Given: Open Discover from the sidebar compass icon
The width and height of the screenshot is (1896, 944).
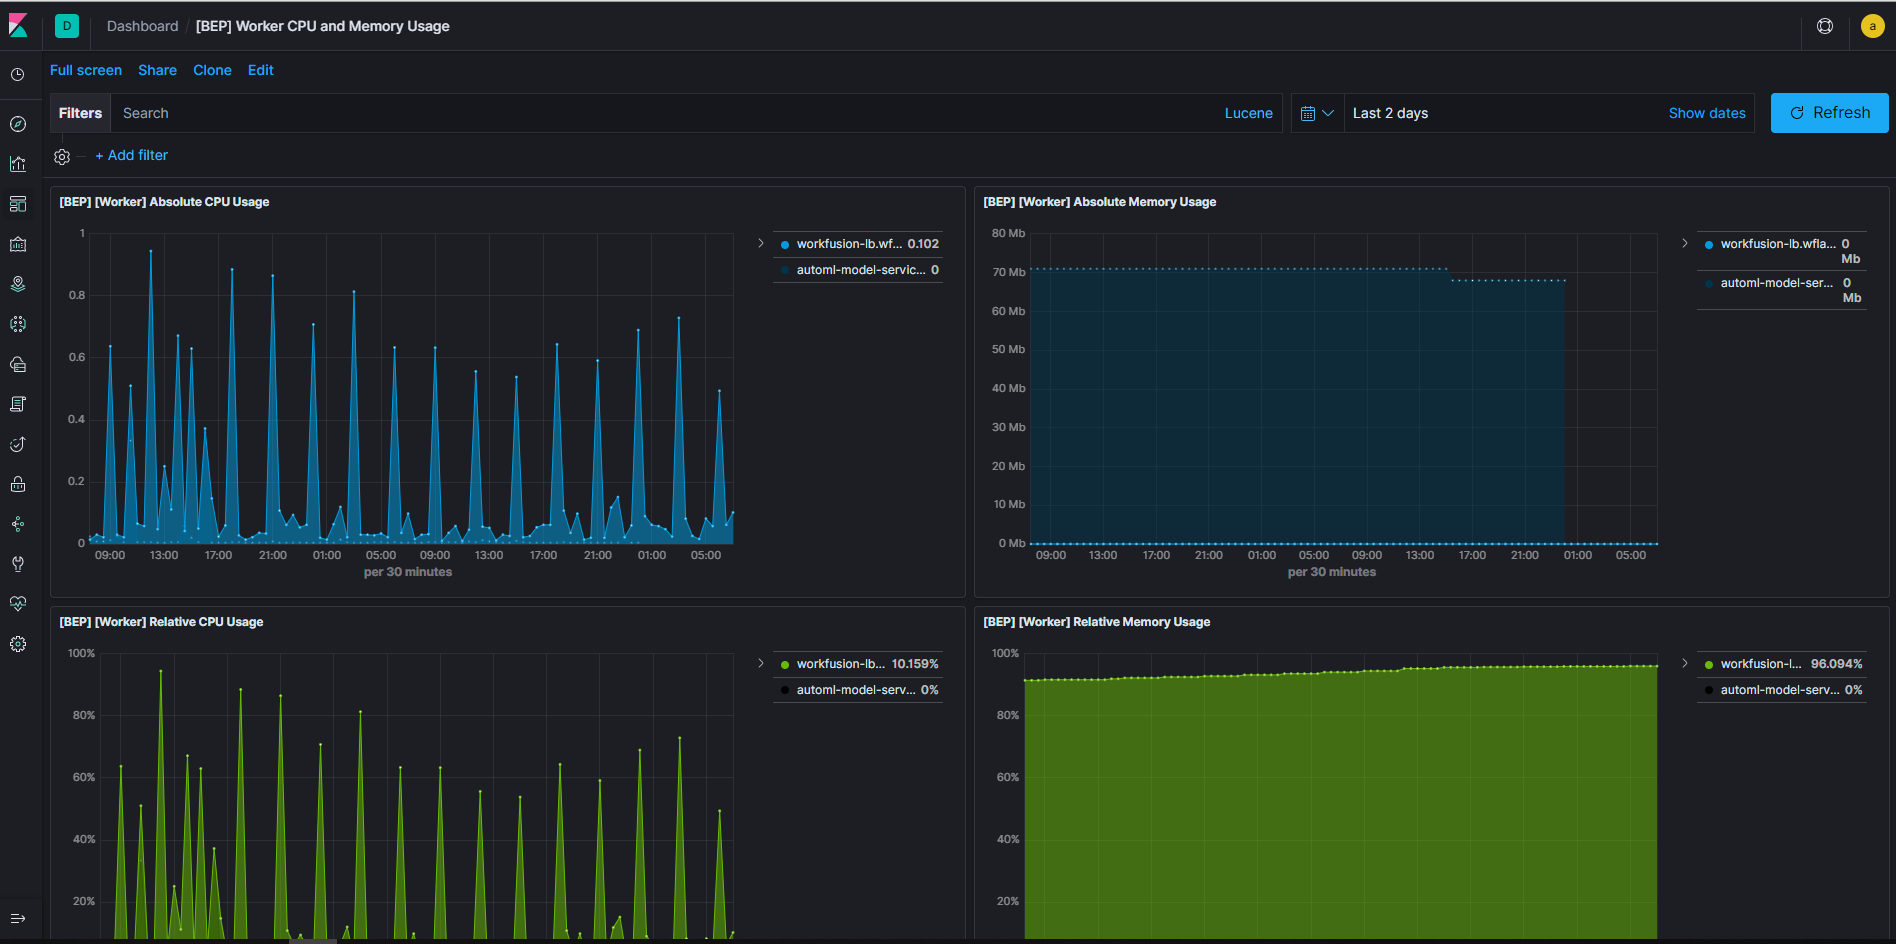Looking at the screenshot, I should tap(18, 124).
